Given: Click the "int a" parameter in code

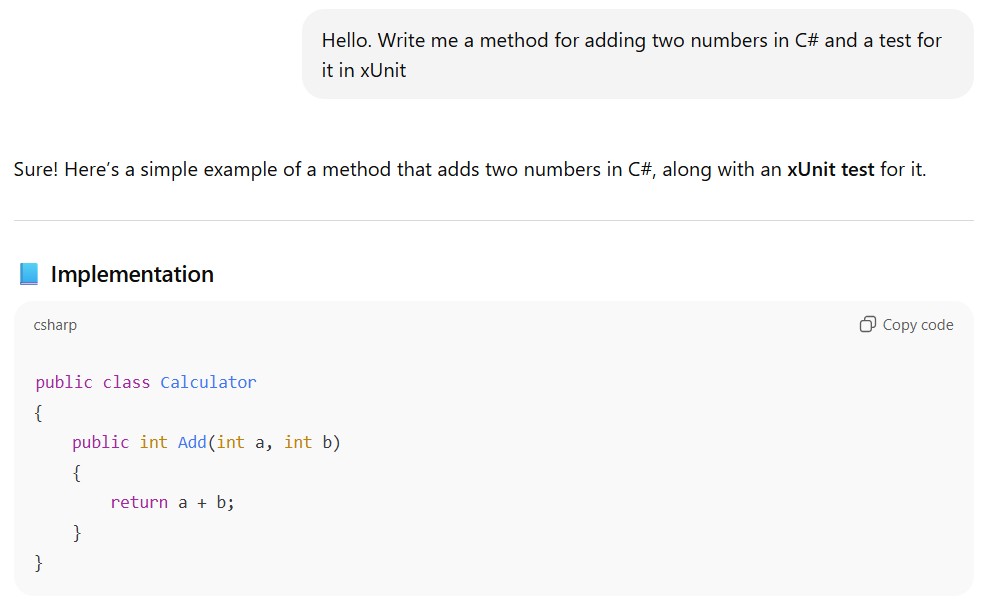Looking at the screenshot, I should coord(244,442).
